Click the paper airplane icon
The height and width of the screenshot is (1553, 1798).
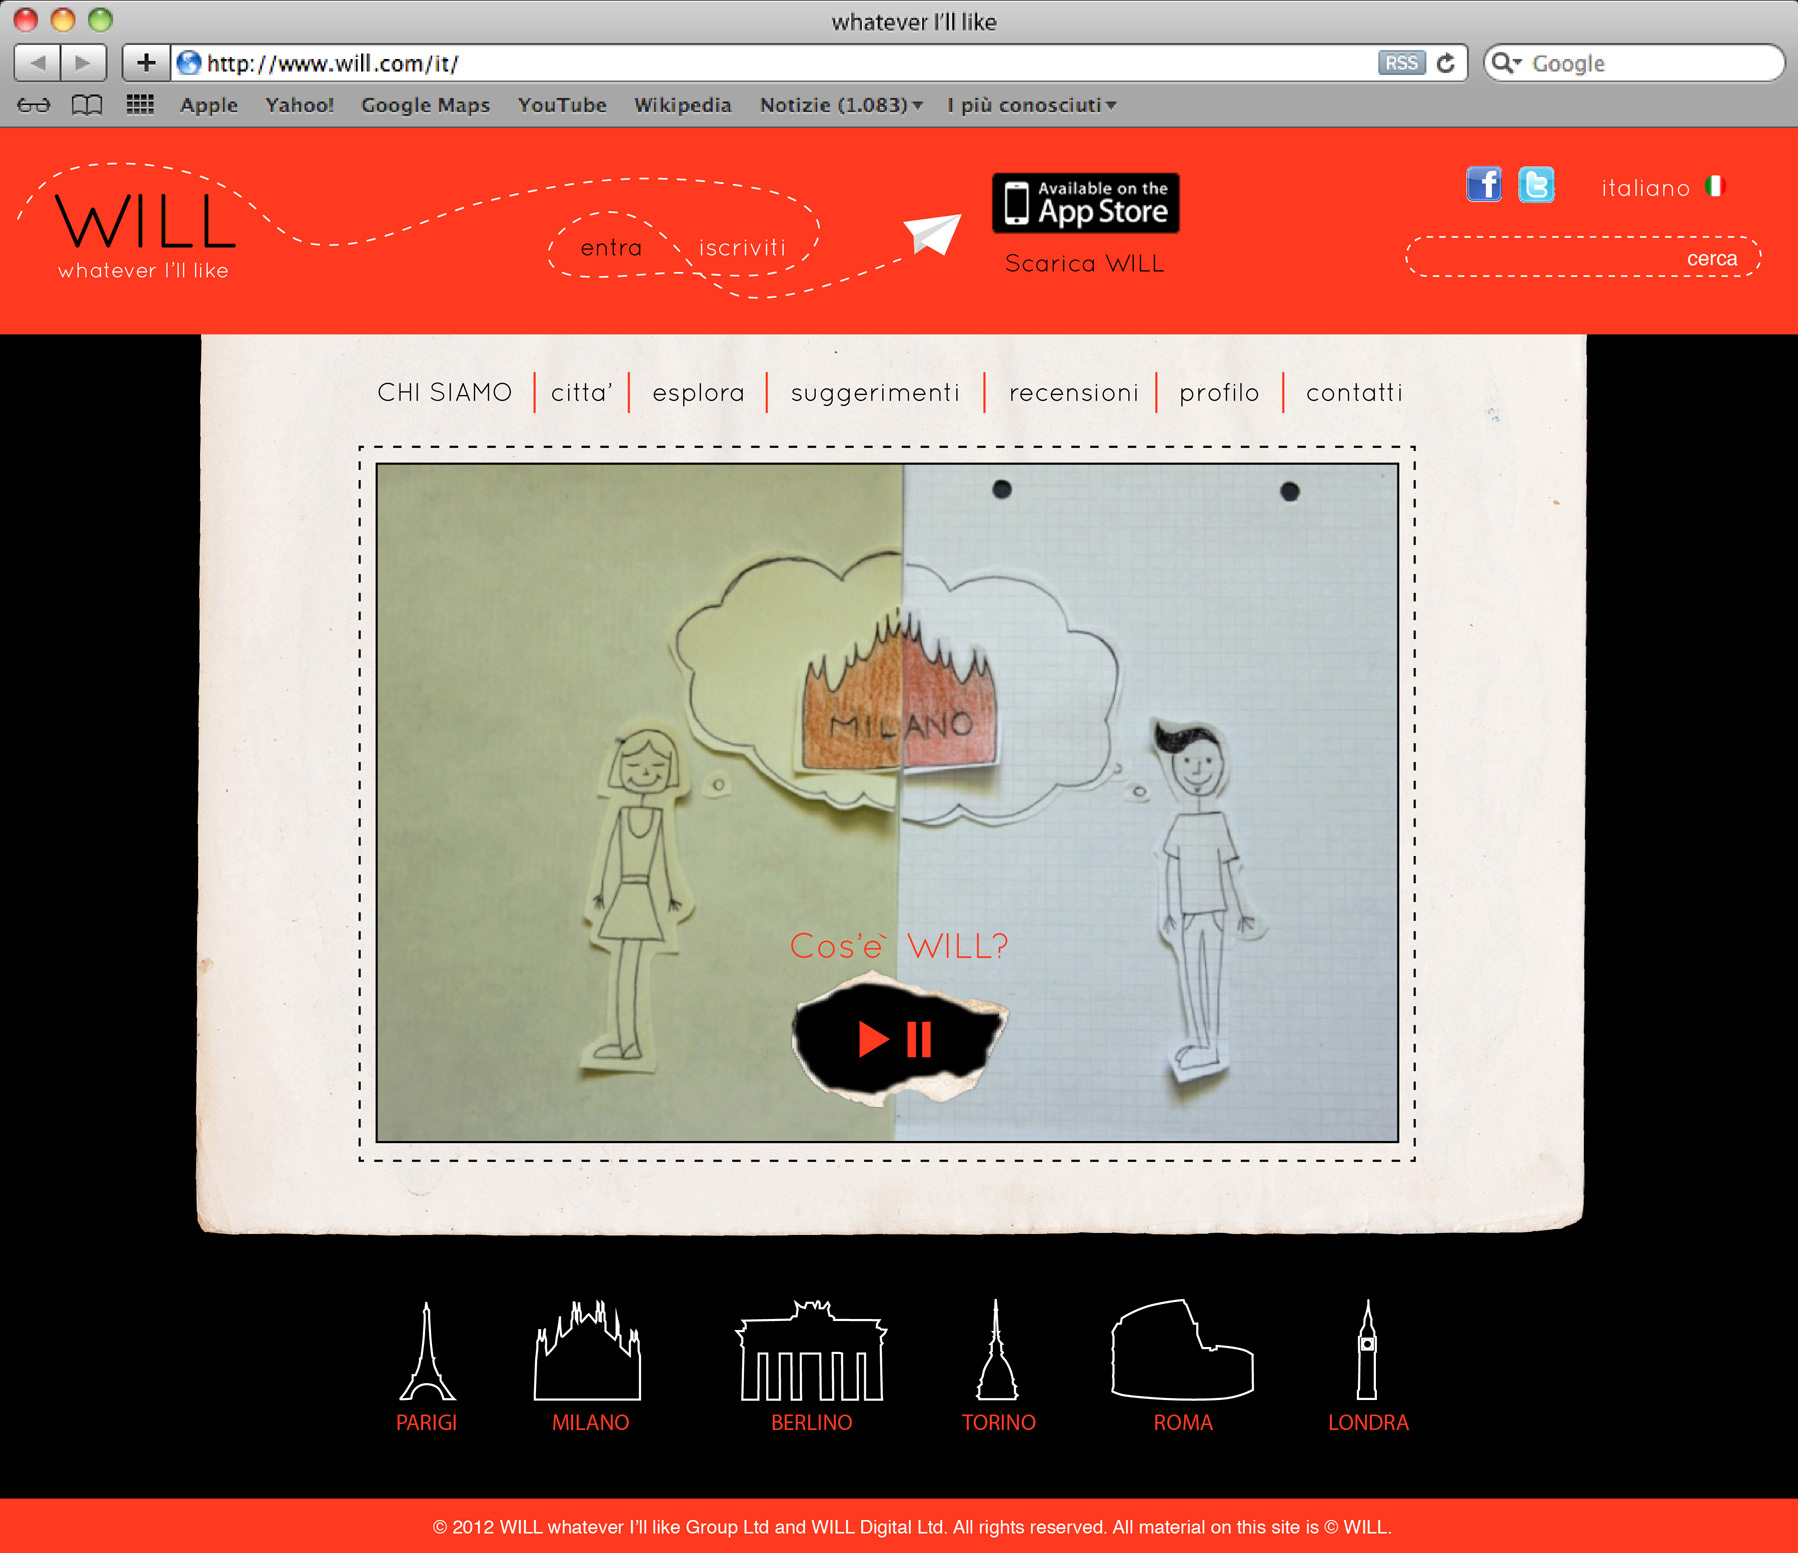coord(932,234)
